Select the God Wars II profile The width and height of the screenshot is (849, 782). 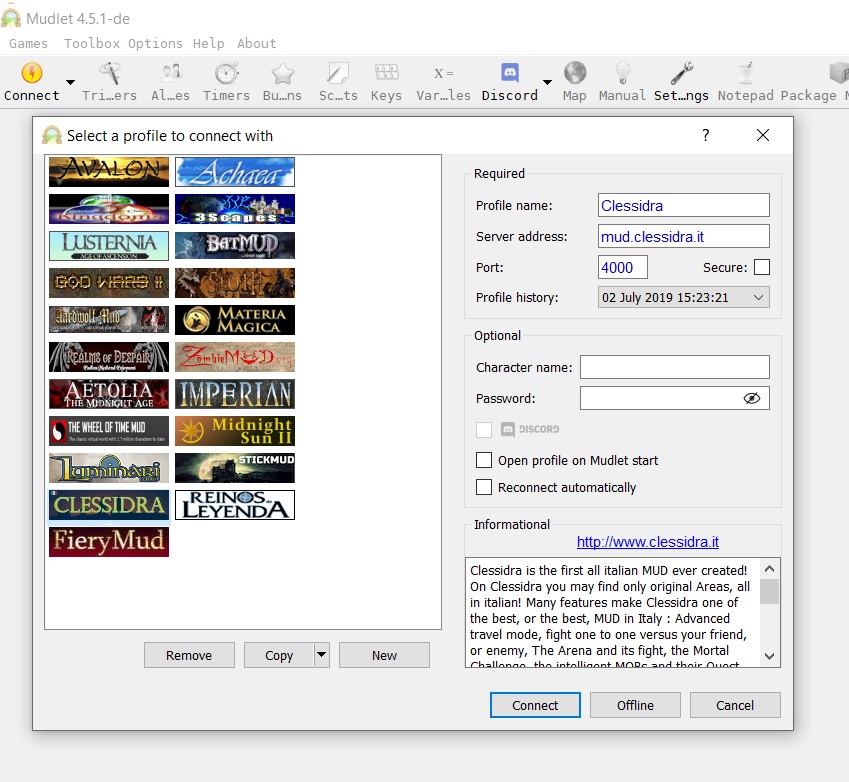coord(109,283)
